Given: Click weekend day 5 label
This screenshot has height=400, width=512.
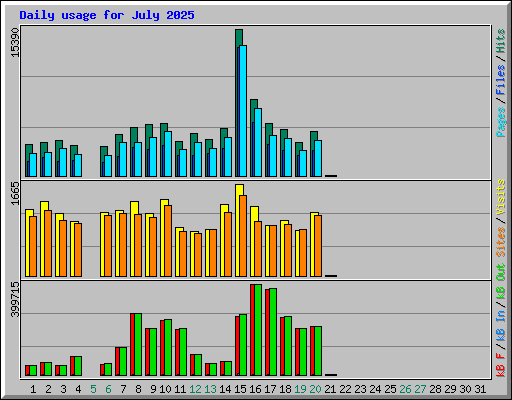Looking at the screenshot, I should 93,389.
